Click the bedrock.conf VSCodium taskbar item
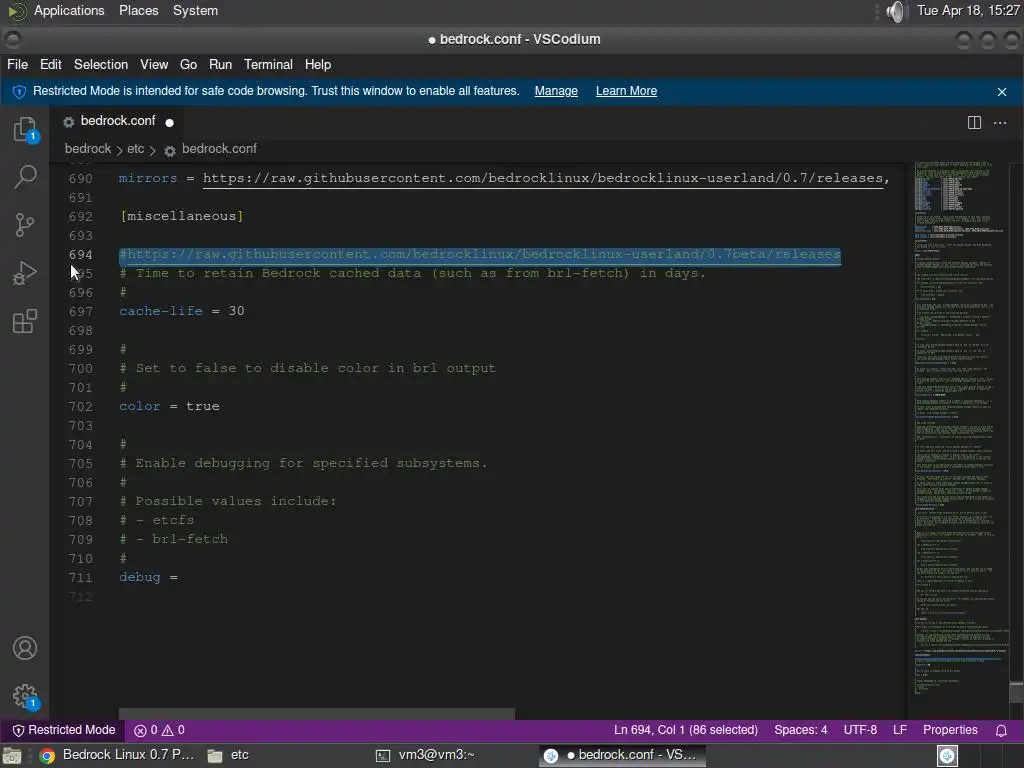 tap(622, 755)
